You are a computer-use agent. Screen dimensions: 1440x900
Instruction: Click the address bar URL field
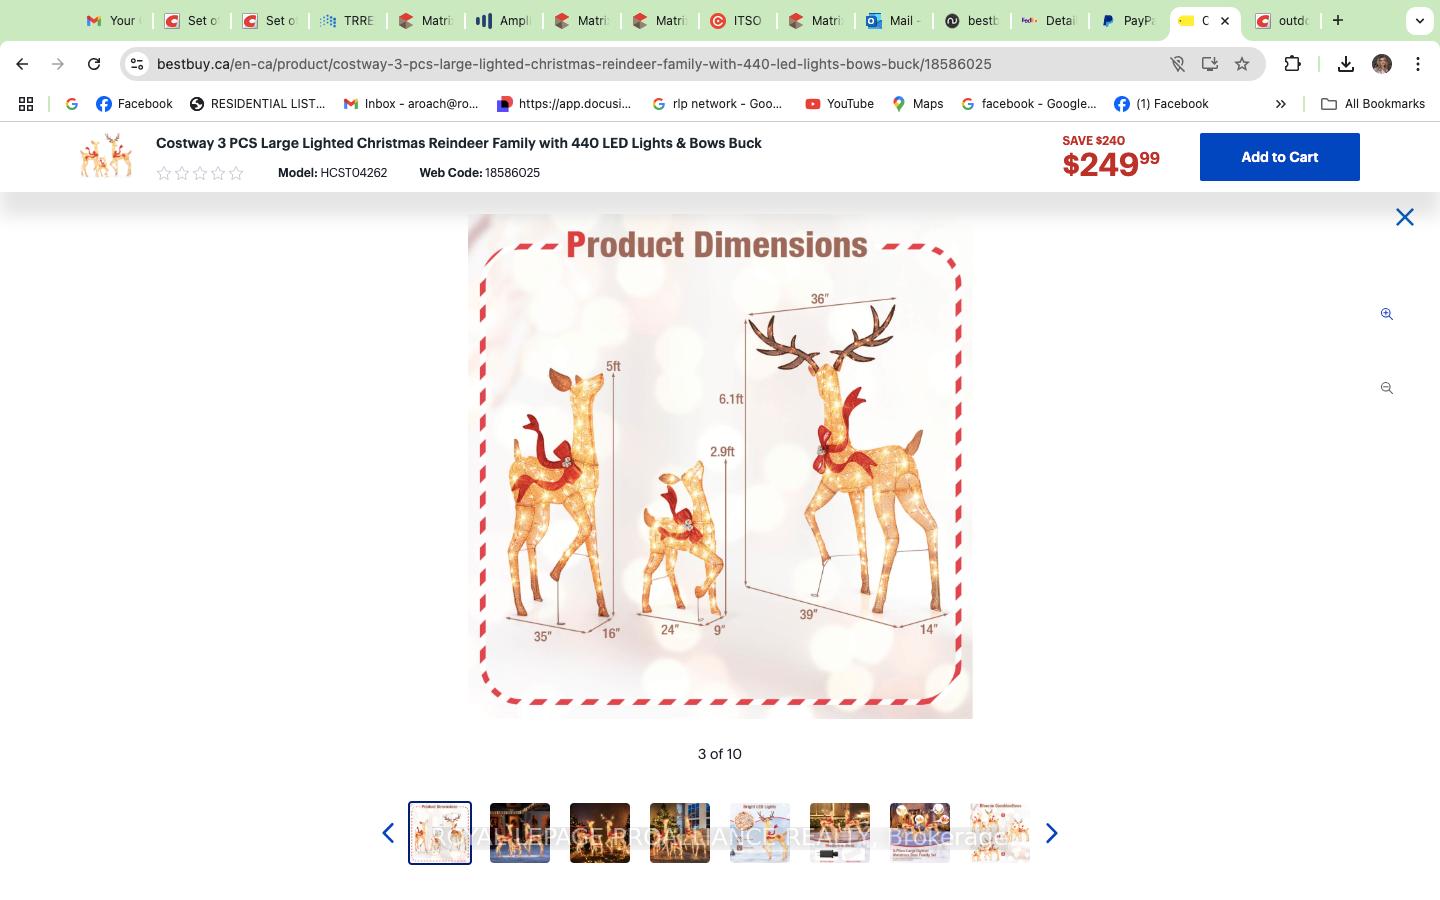[x=660, y=64]
